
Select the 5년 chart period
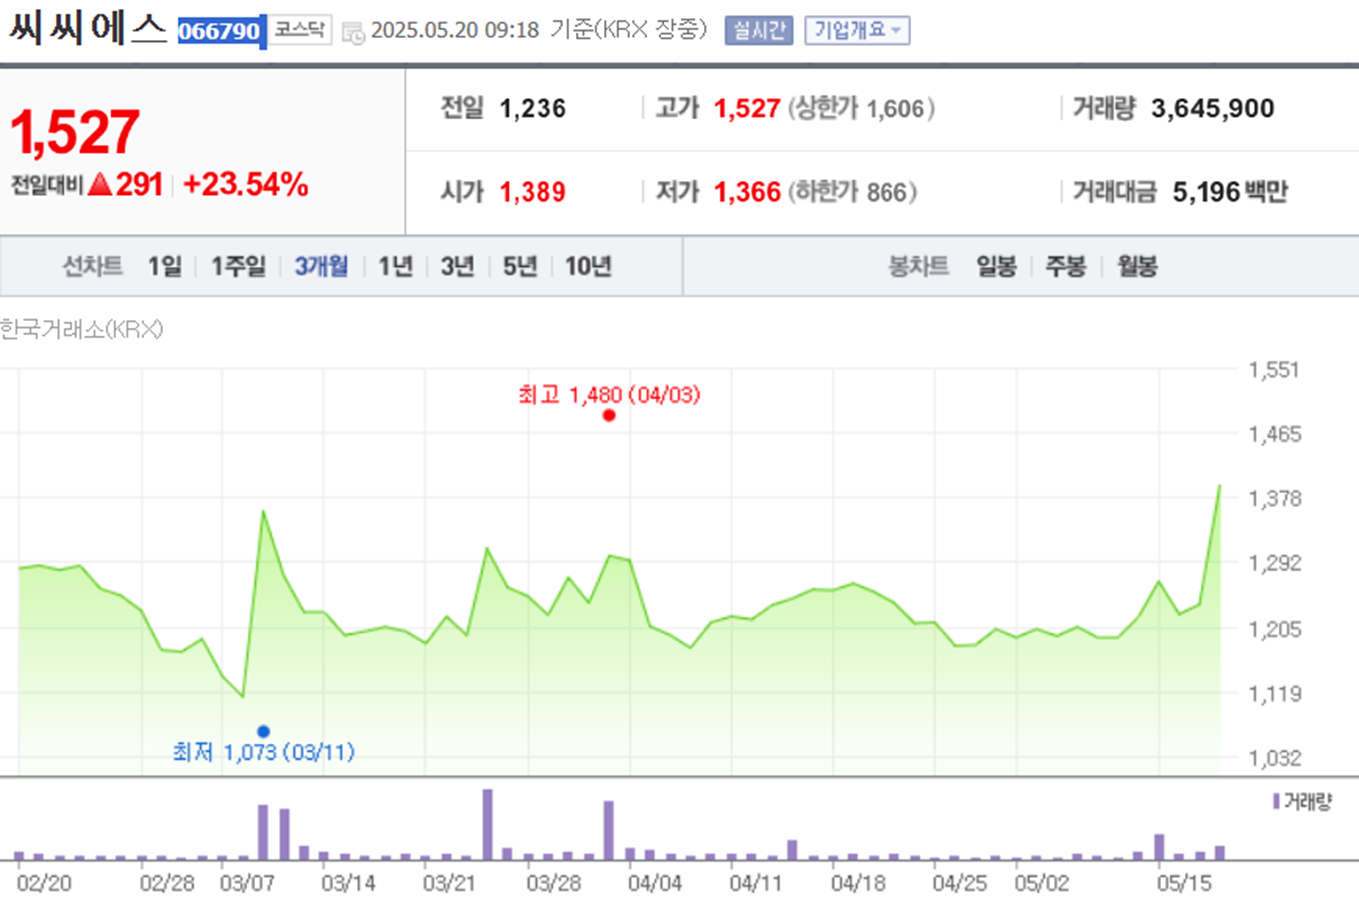(x=520, y=266)
